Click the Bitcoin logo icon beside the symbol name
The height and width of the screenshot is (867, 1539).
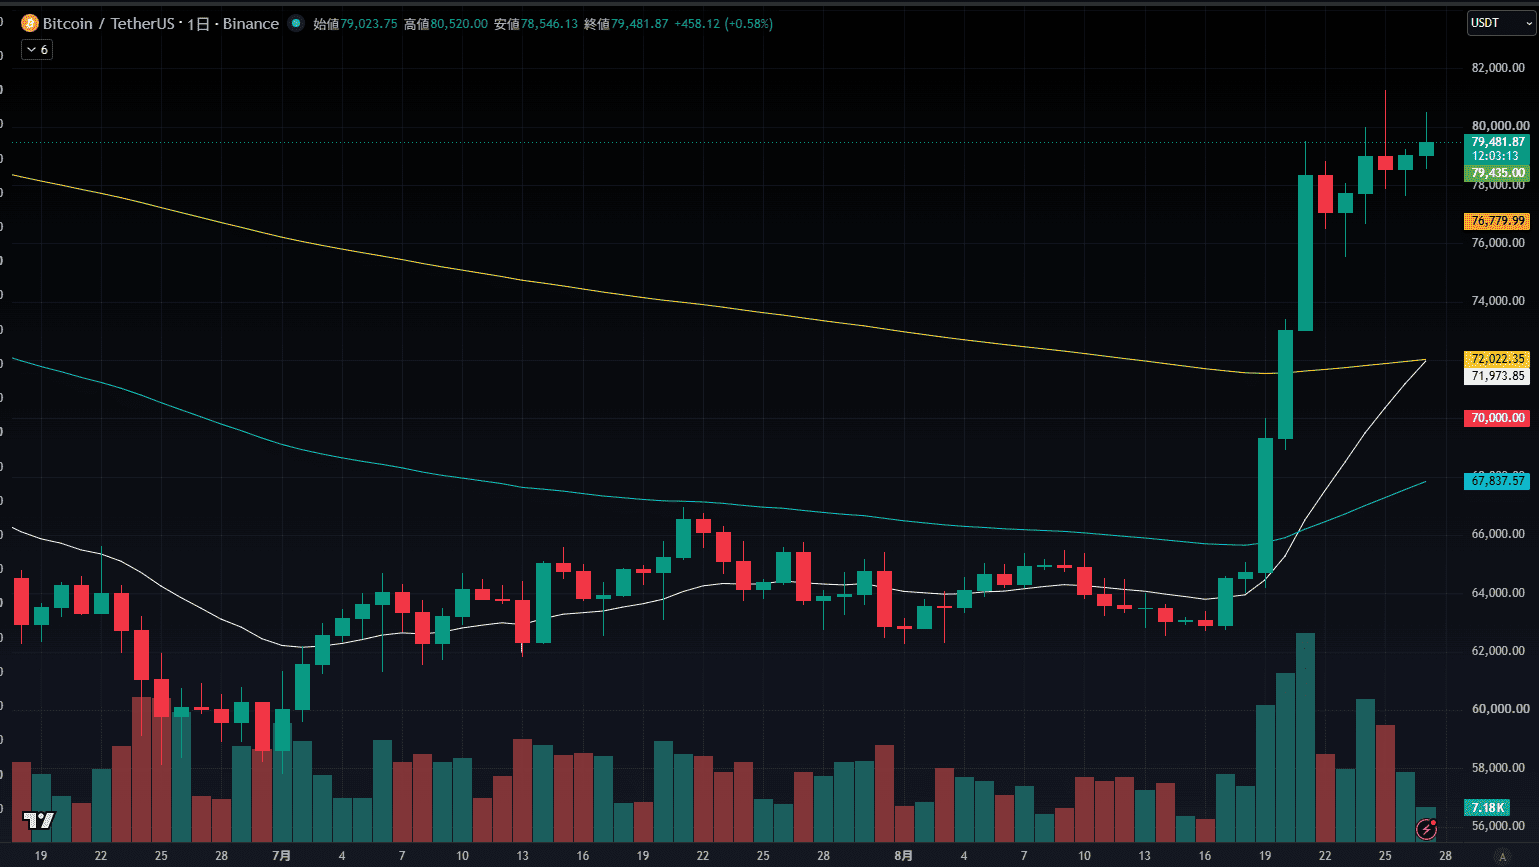pyautogui.click(x=30, y=23)
